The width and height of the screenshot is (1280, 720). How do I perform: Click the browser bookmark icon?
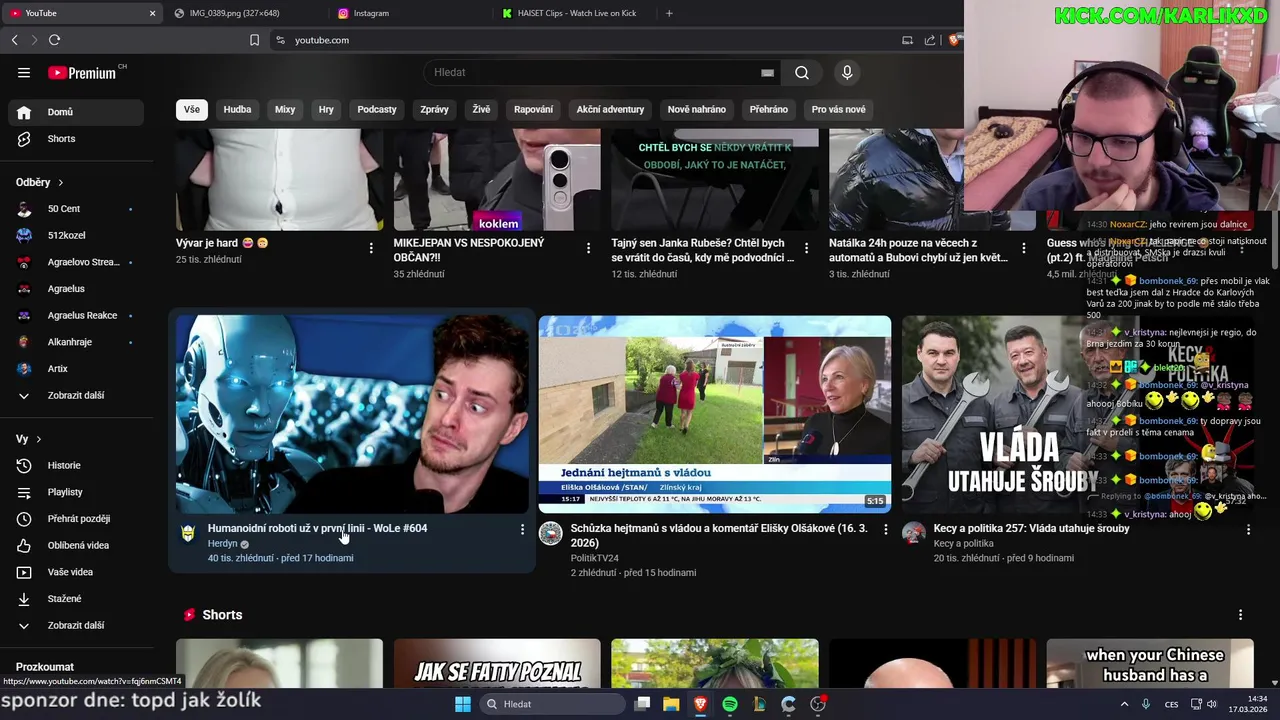tap(254, 40)
